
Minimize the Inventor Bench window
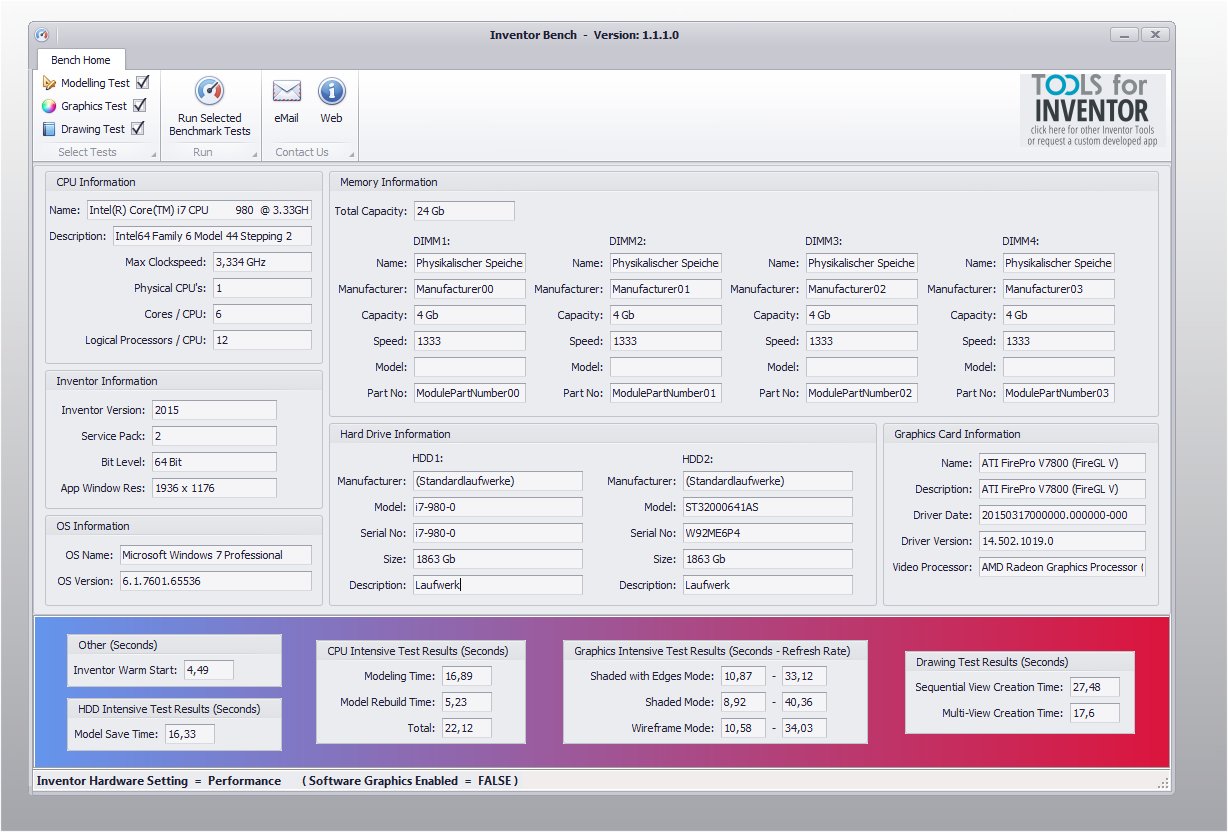[x=1125, y=35]
